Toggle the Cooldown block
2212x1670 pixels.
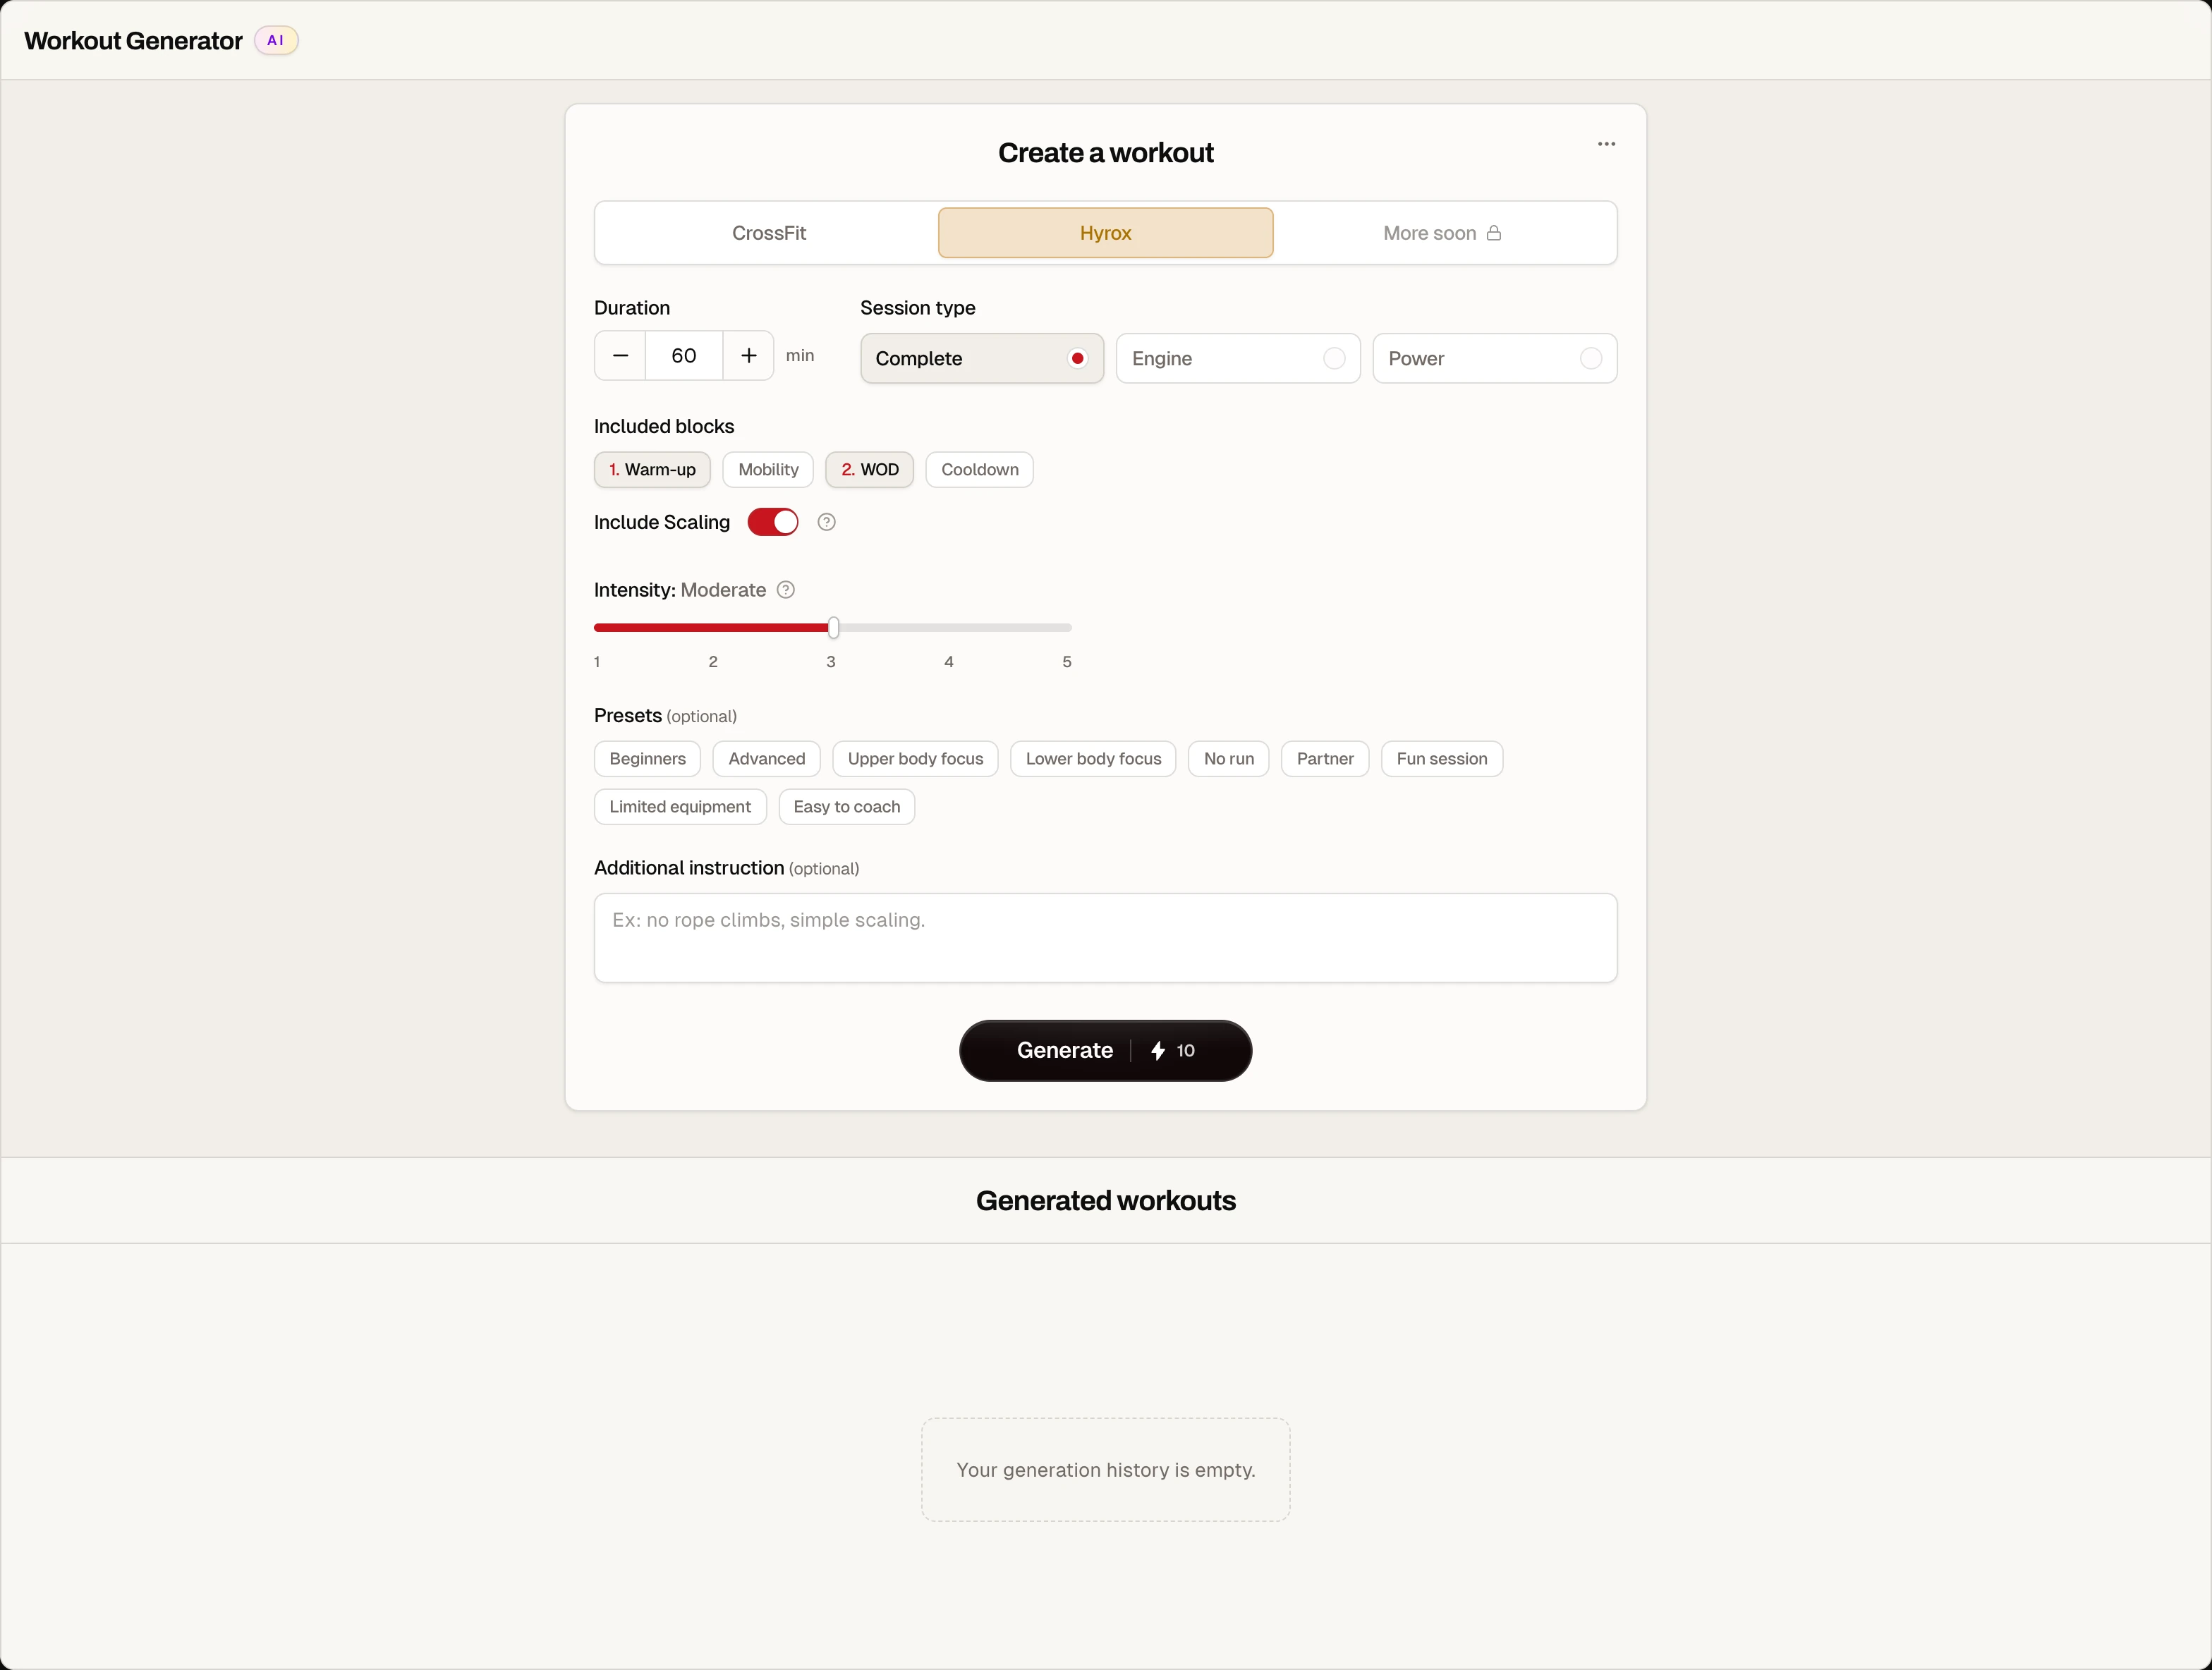pyautogui.click(x=980, y=470)
